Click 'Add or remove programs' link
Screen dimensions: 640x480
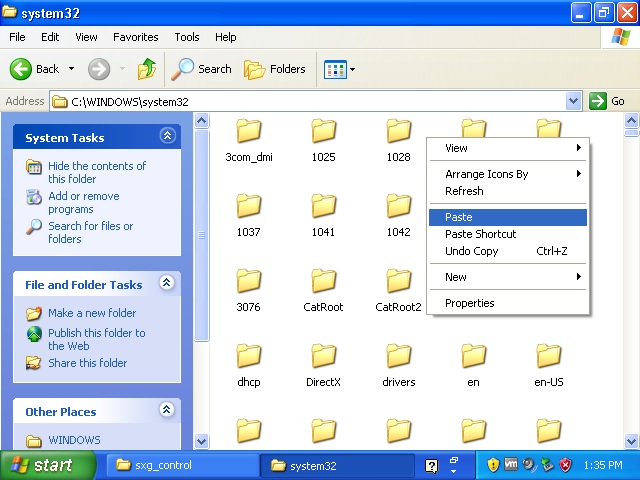(x=84, y=203)
